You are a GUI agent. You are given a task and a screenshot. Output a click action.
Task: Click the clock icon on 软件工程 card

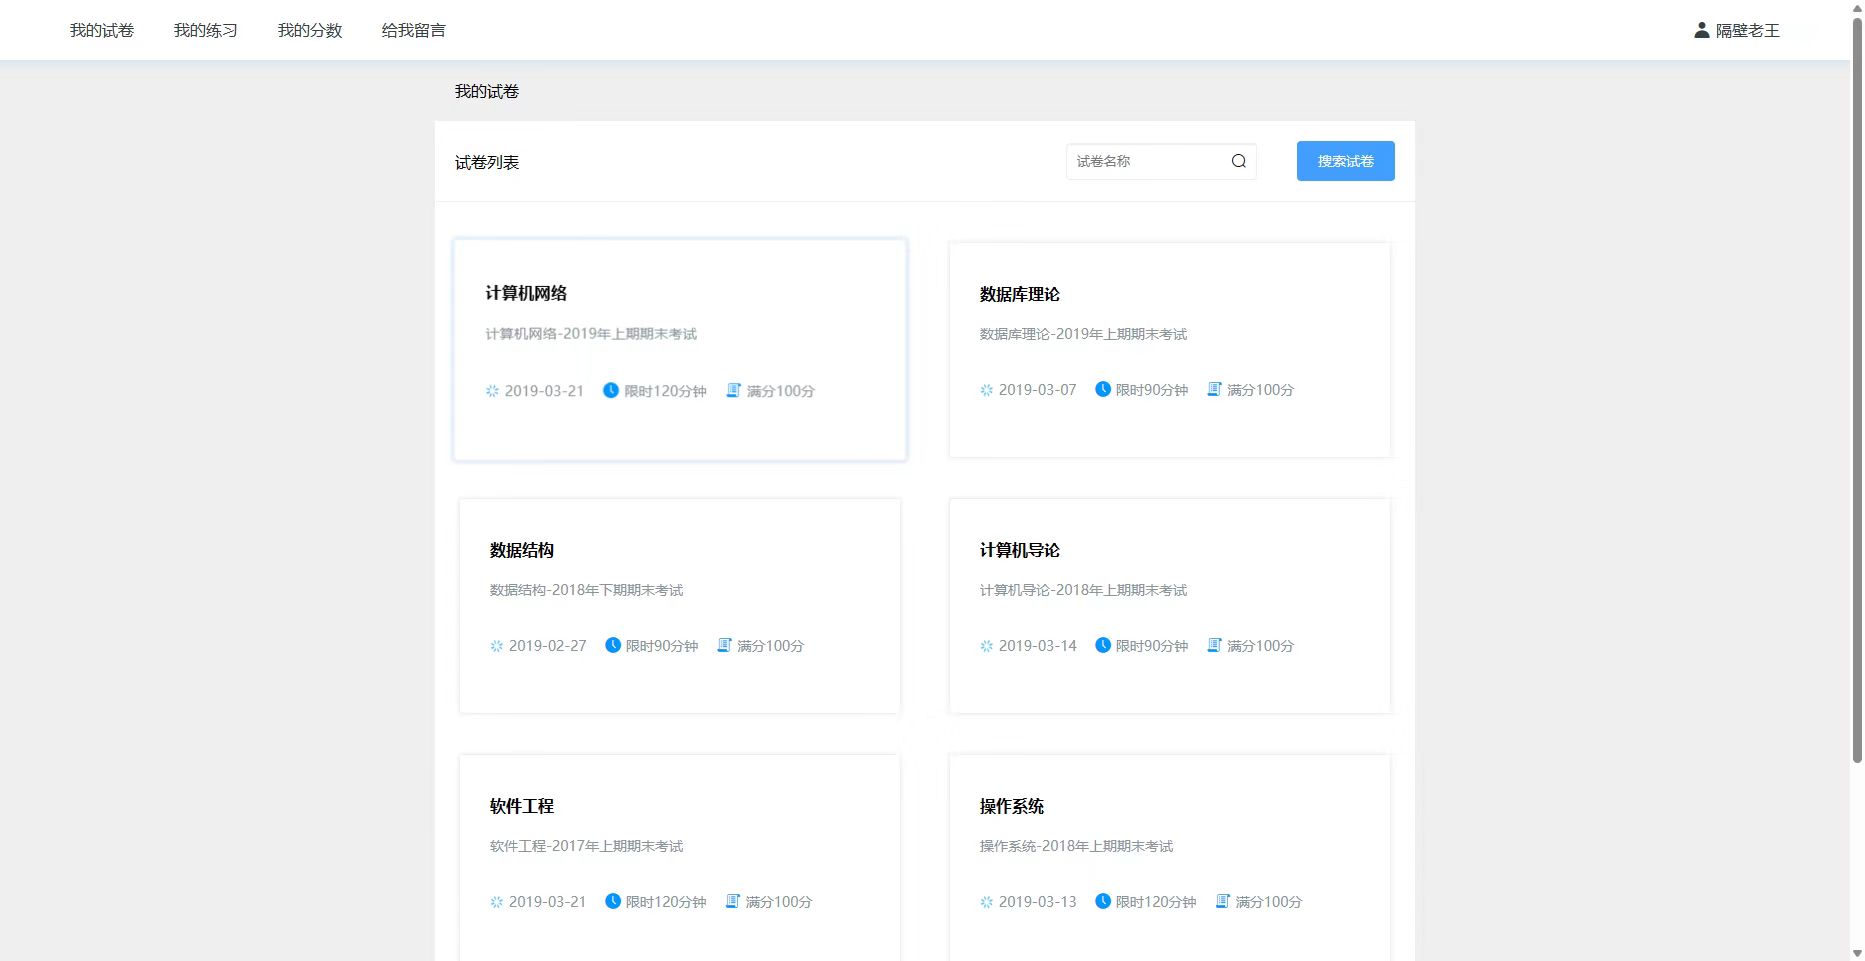tap(613, 901)
